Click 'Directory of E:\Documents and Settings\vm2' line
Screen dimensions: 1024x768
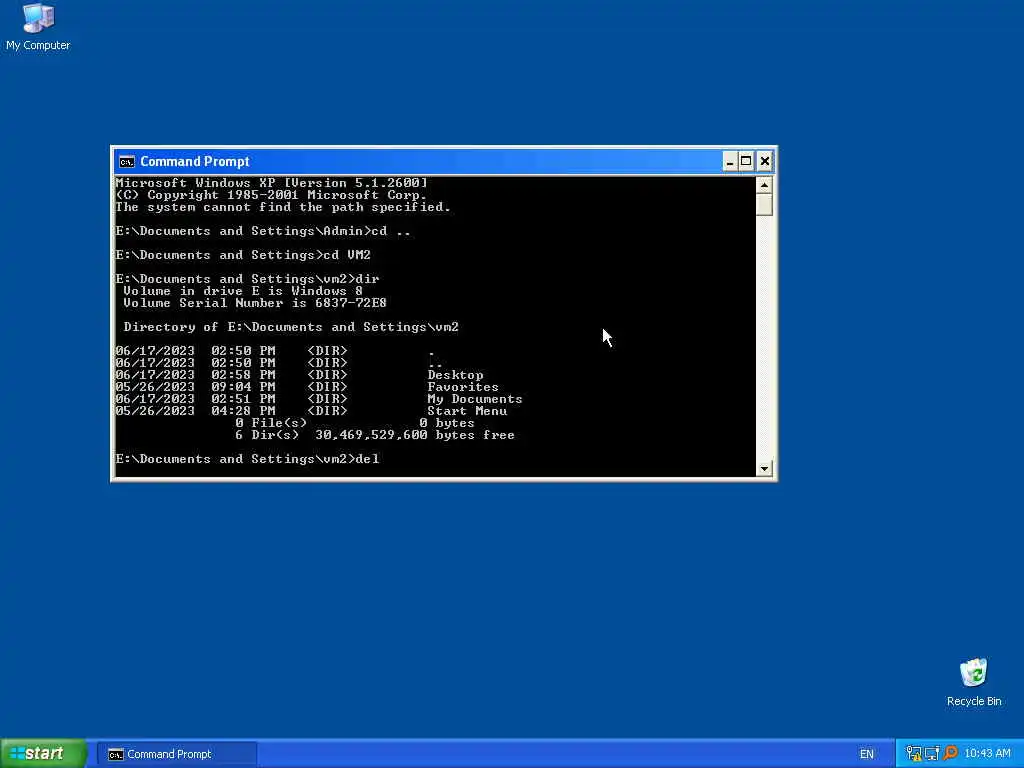click(291, 327)
